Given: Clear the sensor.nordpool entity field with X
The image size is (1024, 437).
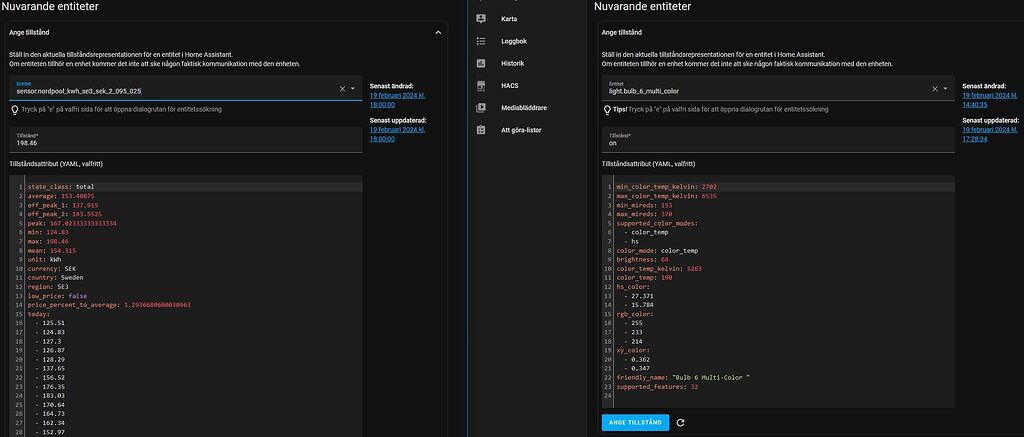Looking at the screenshot, I should coord(341,89).
